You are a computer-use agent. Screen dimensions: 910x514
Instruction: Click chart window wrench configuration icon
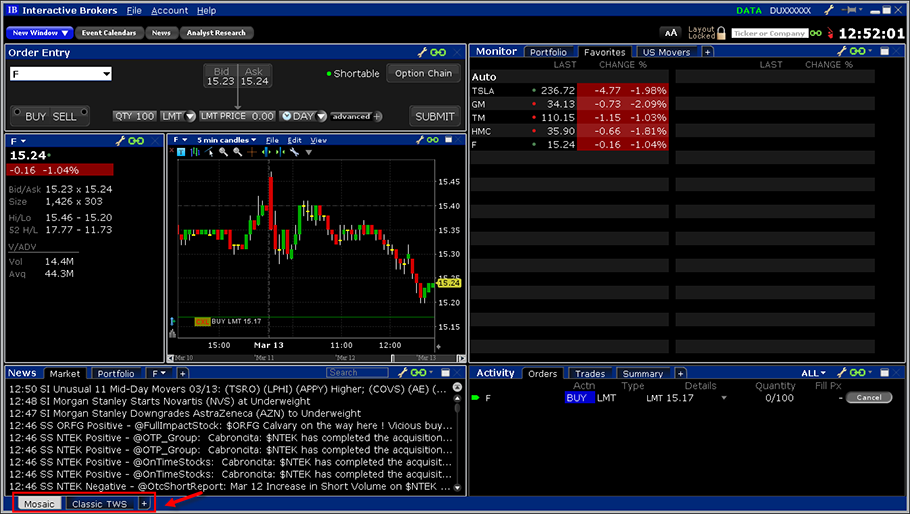[x=420, y=140]
